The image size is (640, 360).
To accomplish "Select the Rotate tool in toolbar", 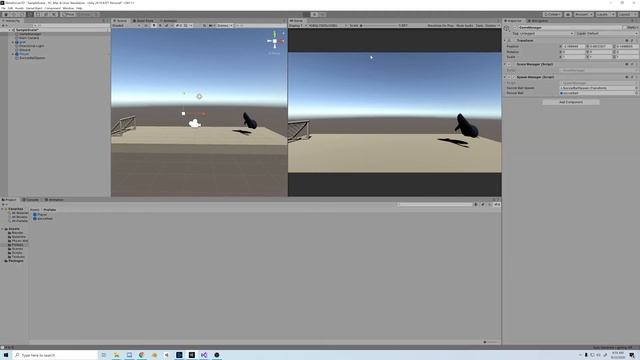I will (22, 14).
